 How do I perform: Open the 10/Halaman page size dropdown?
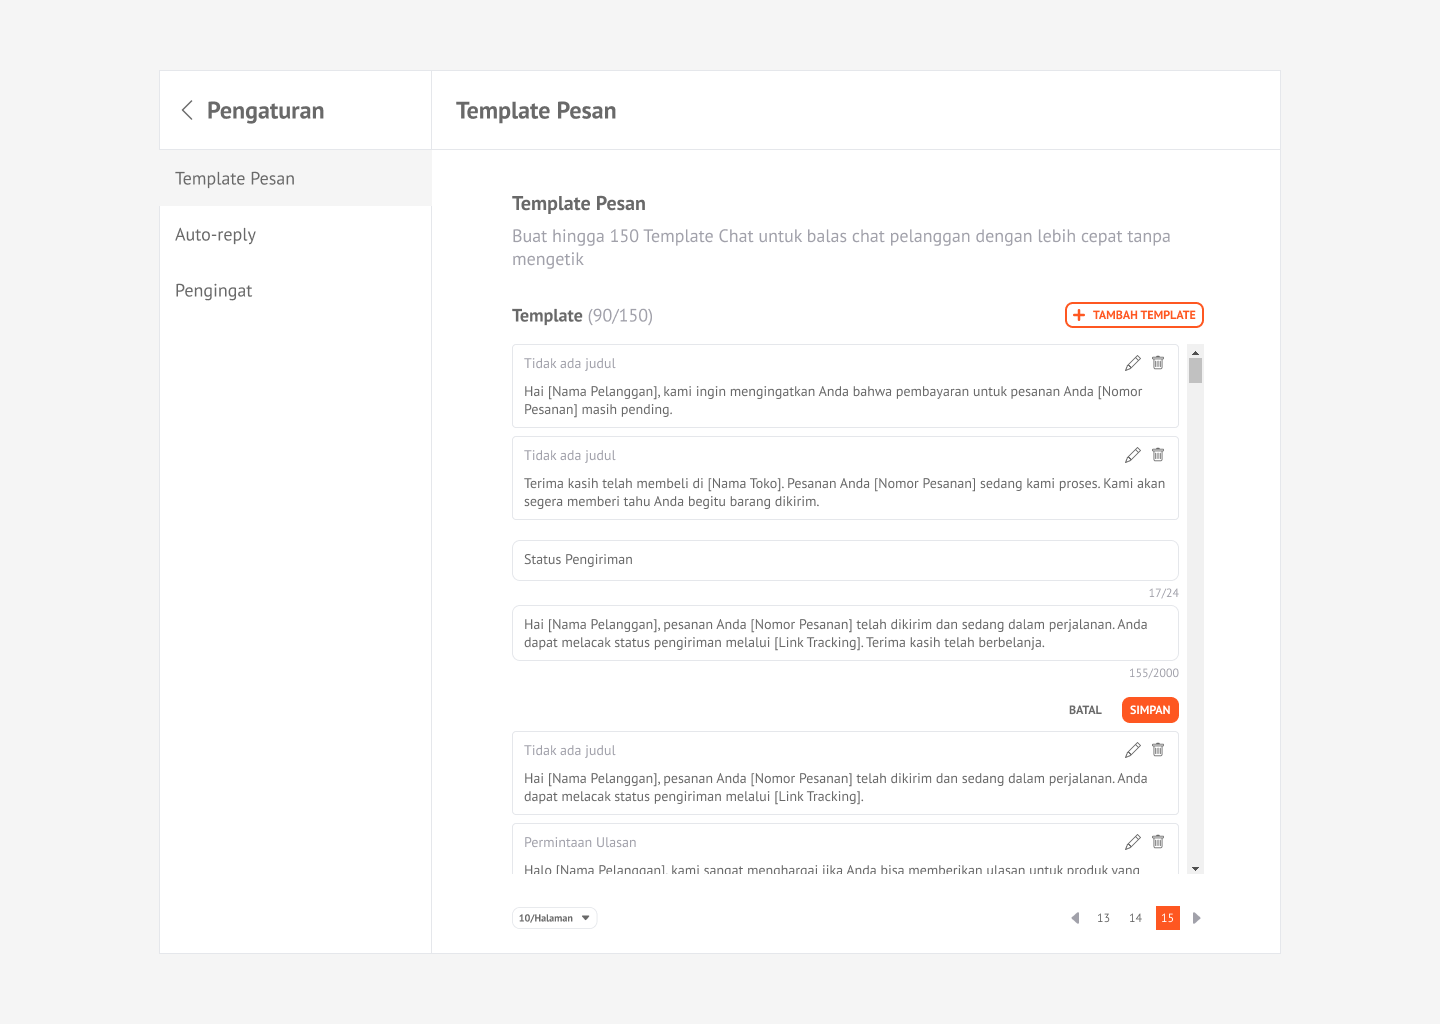[554, 918]
